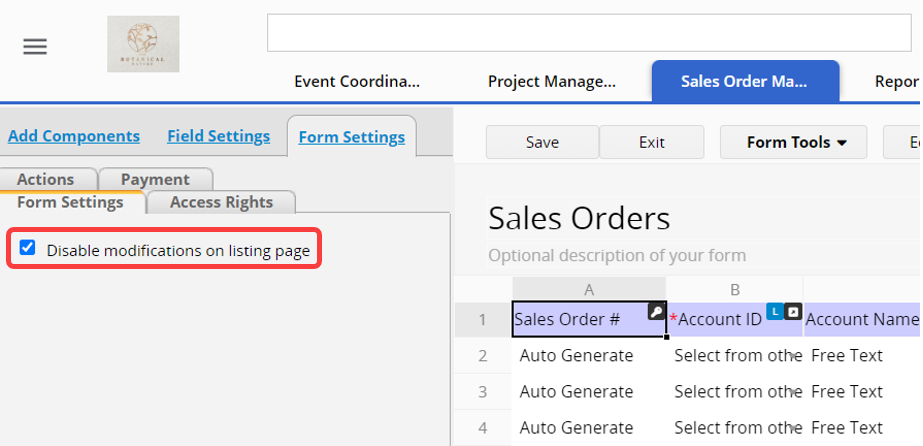Select the Event Coordina... top tab
The height and width of the screenshot is (446, 923).
356,82
